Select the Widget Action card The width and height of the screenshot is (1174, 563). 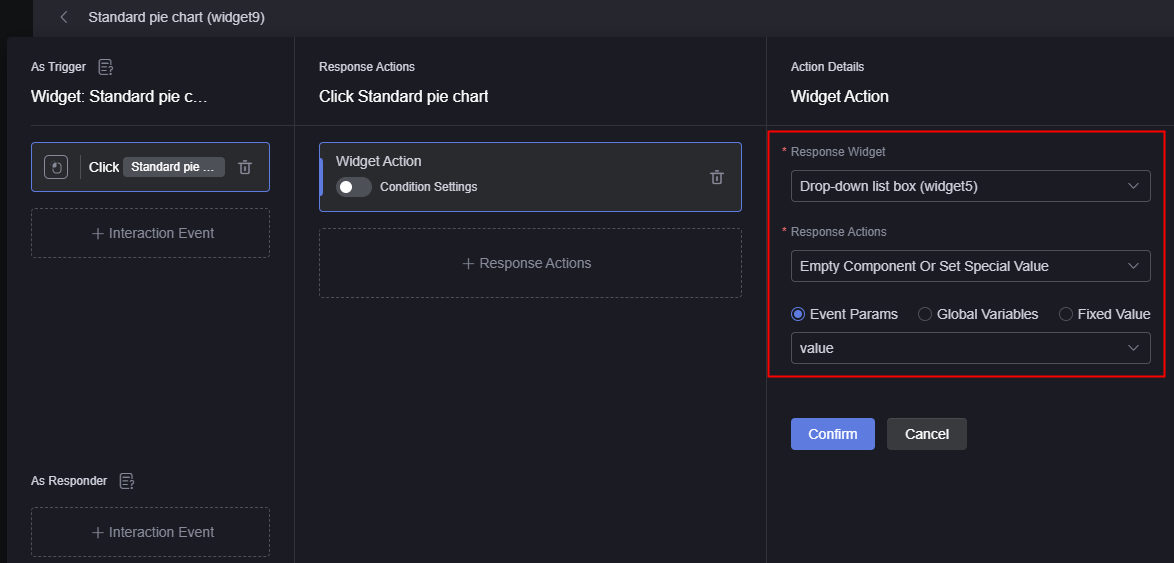(530, 177)
